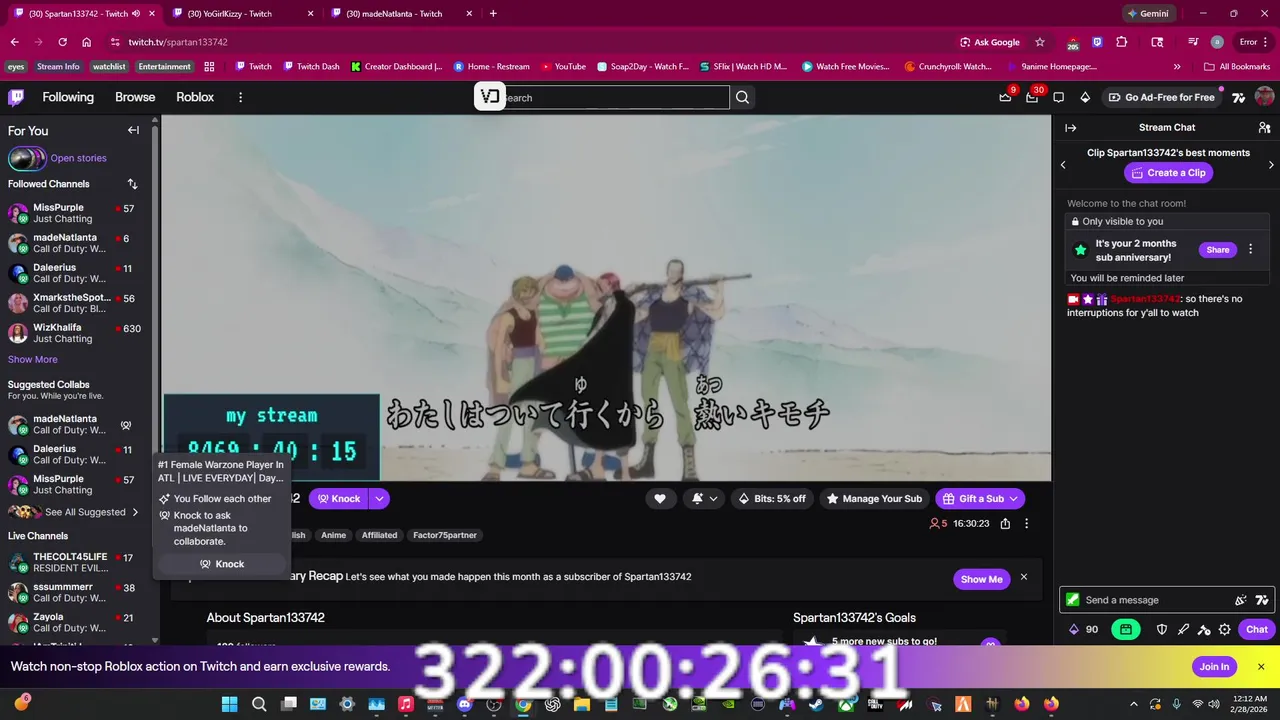
Task: Go to next chat highlight card
Action: [1271, 164]
